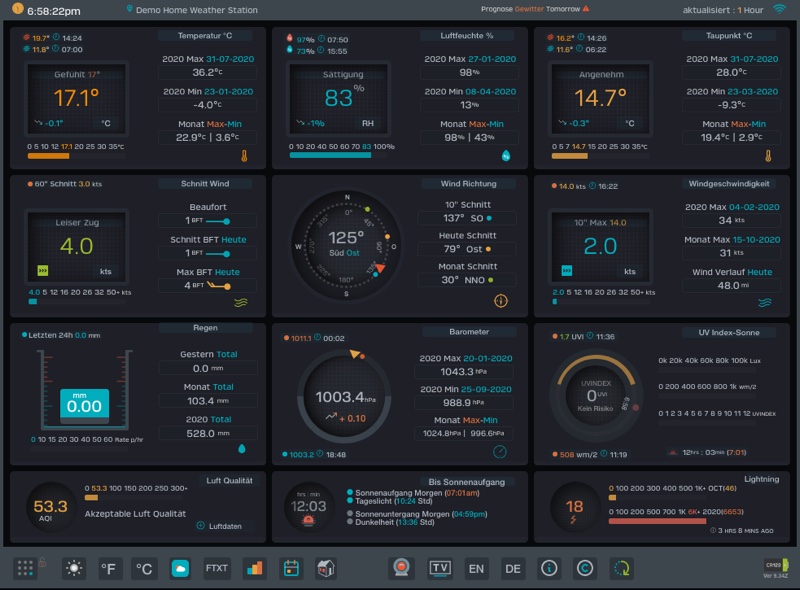
Task: Click the Taupunkt °C panel title
Action: click(x=729, y=36)
